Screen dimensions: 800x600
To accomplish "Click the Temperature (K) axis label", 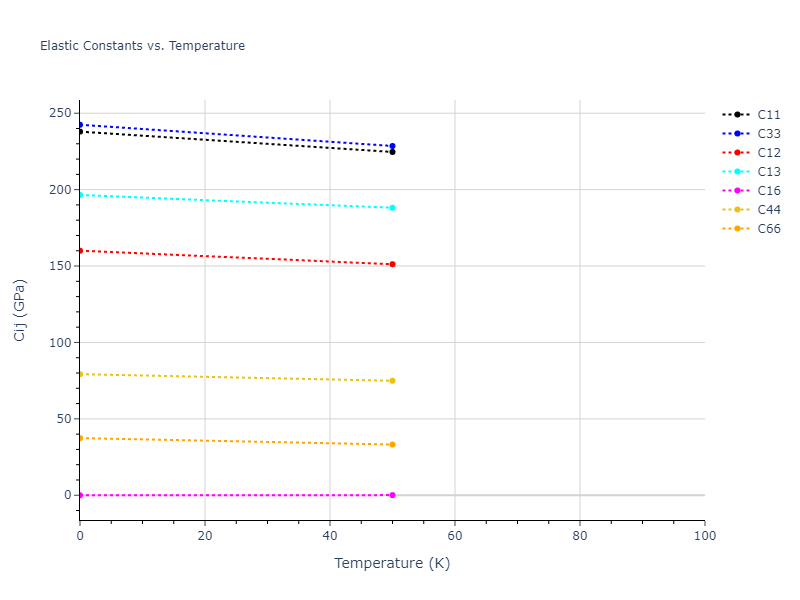I will point(392,564).
